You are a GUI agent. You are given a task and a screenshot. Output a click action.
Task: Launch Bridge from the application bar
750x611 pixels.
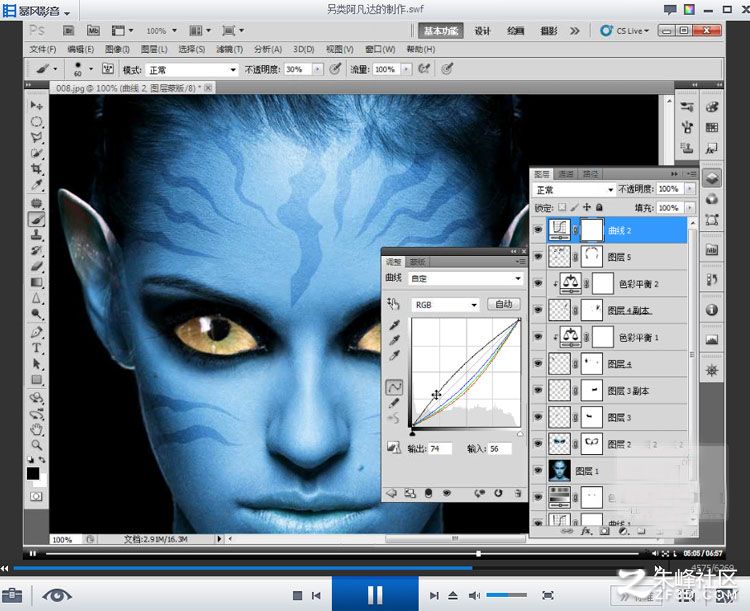coord(68,31)
